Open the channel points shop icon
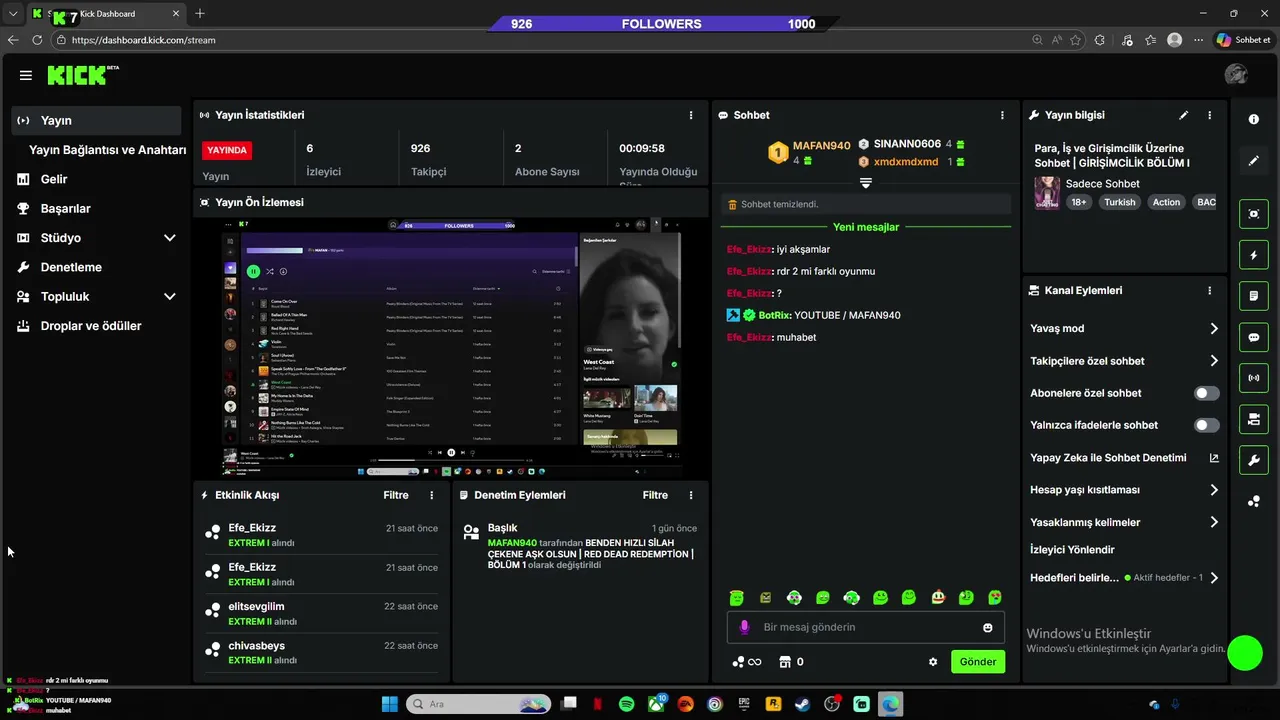This screenshot has height=720, width=1280. (x=785, y=662)
